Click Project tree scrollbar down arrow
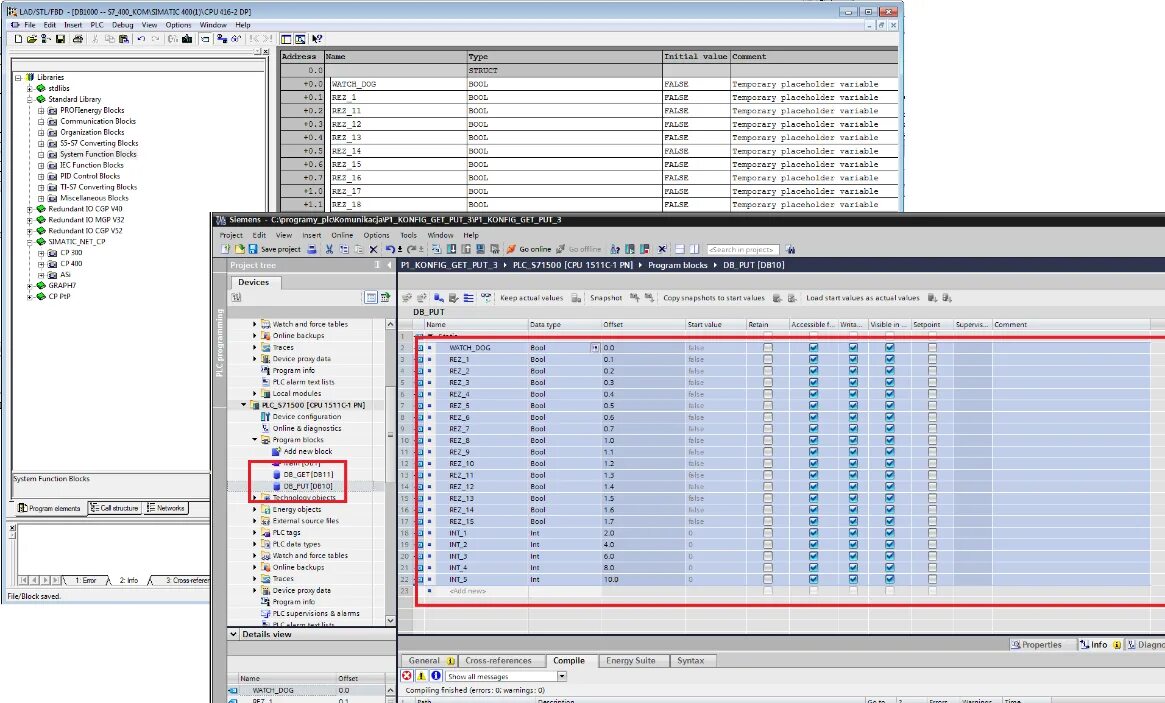The width and height of the screenshot is (1165, 703). coord(390,620)
